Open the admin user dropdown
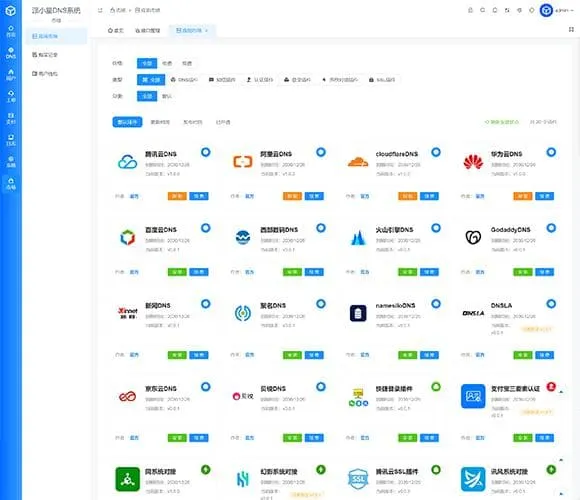 [557, 10]
